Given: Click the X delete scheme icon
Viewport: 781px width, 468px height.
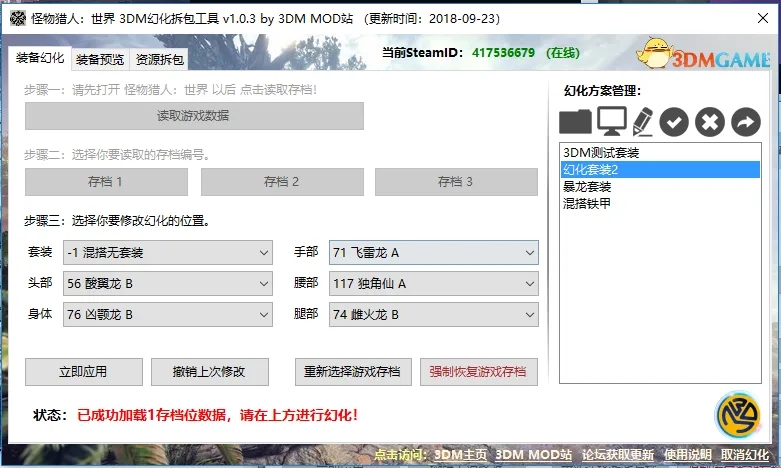Looking at the screenshot, I should coord(710,122).
